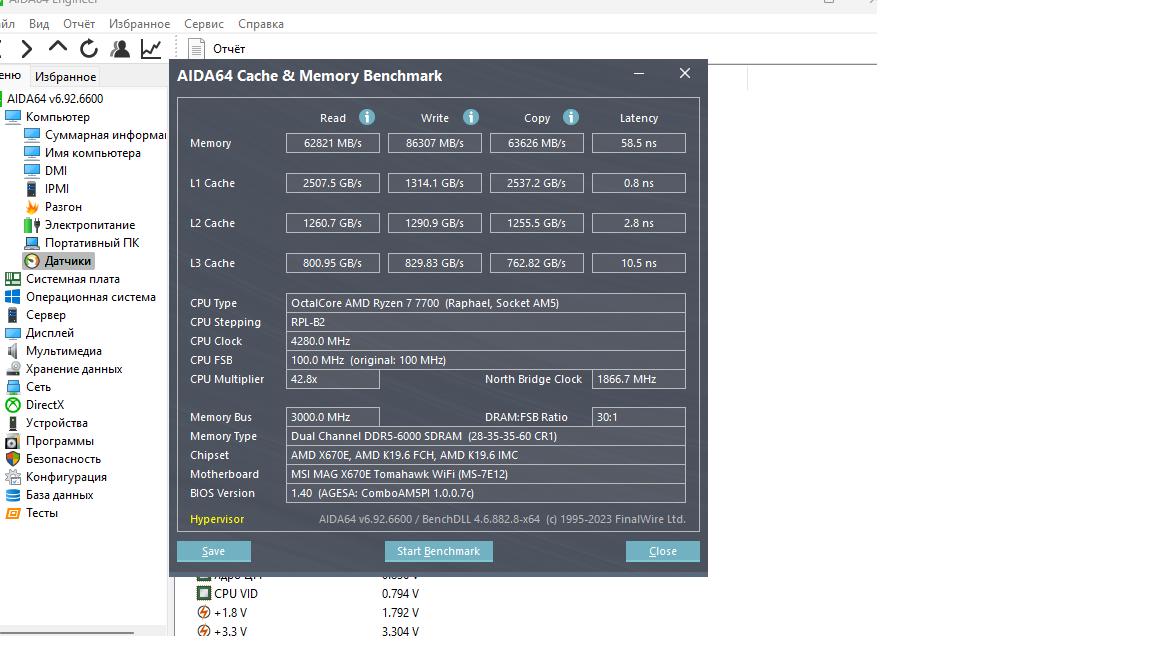This screenshot has height=648, width=1152.
Task: Open the Сервис menu
Action: click(x=204, y=24)
